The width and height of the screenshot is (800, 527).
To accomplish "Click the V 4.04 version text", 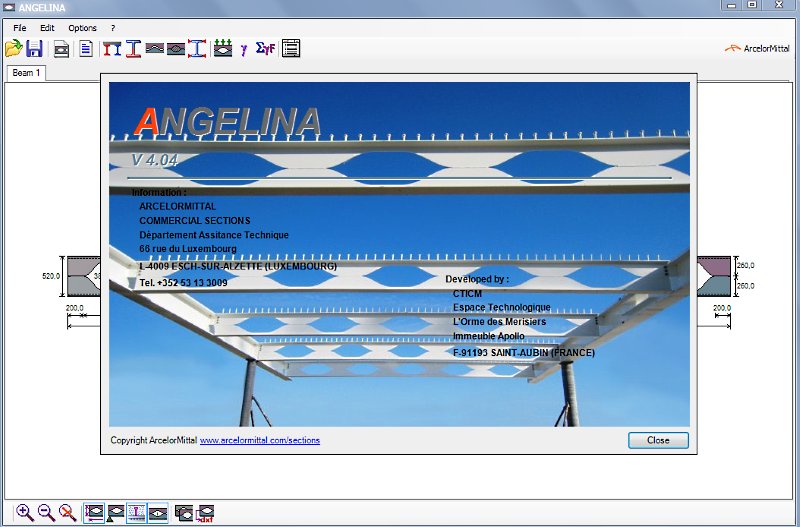I will point(155,160).
